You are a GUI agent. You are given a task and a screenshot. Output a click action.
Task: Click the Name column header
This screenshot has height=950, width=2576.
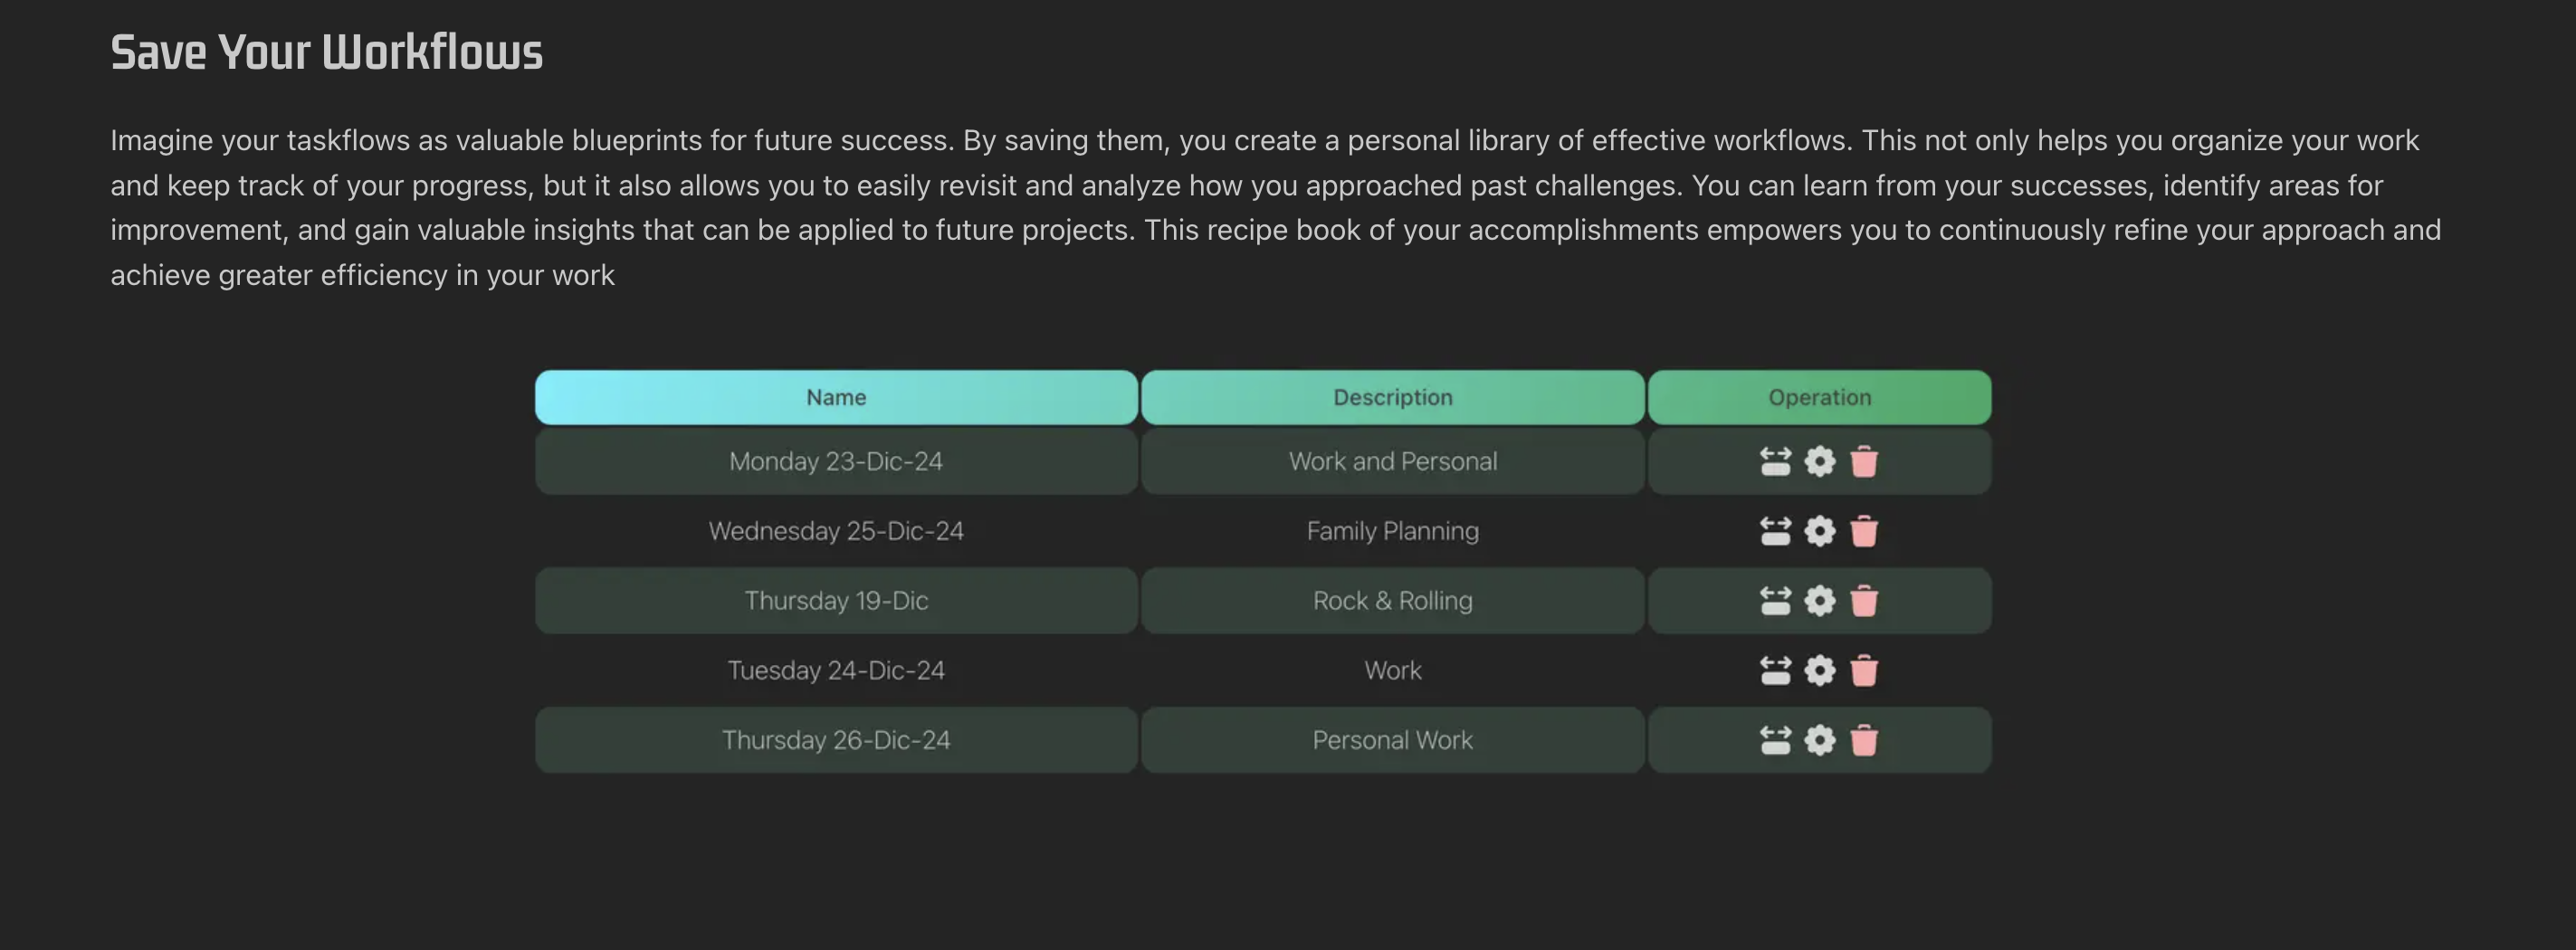point(836,397)
